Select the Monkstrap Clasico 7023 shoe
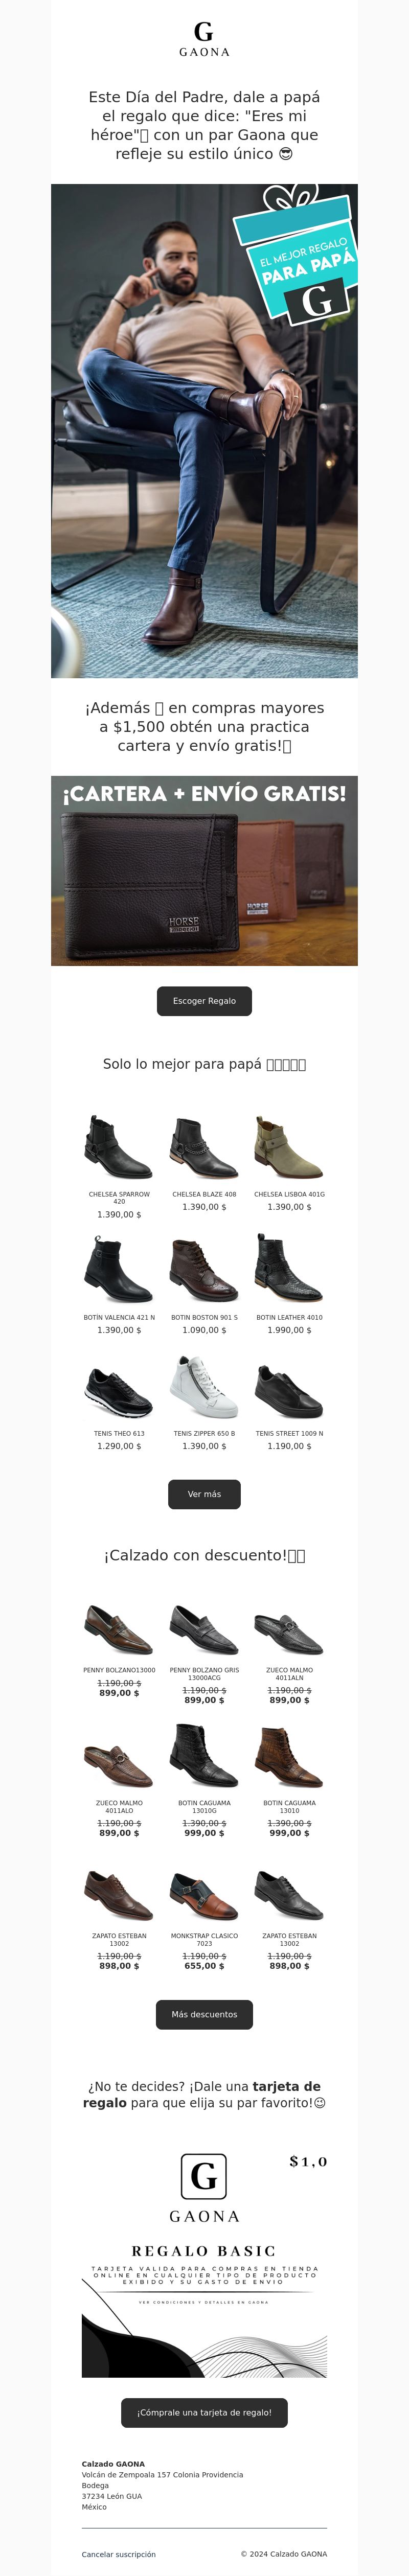 pos(204,1896)
